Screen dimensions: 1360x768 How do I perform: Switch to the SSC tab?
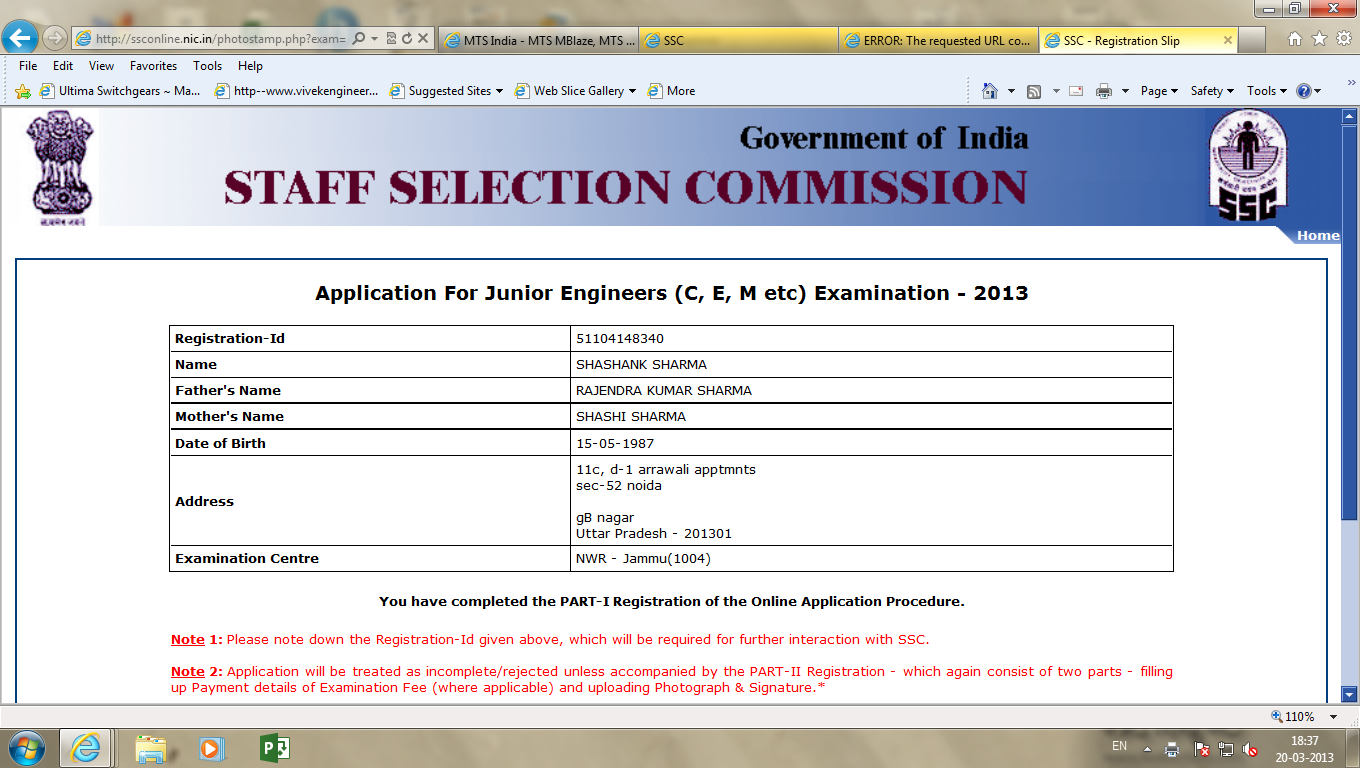coord(738,41)
